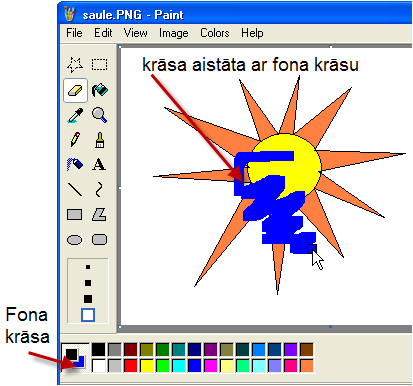Pick hot pink swatch in bottom row

click(291, 366)
